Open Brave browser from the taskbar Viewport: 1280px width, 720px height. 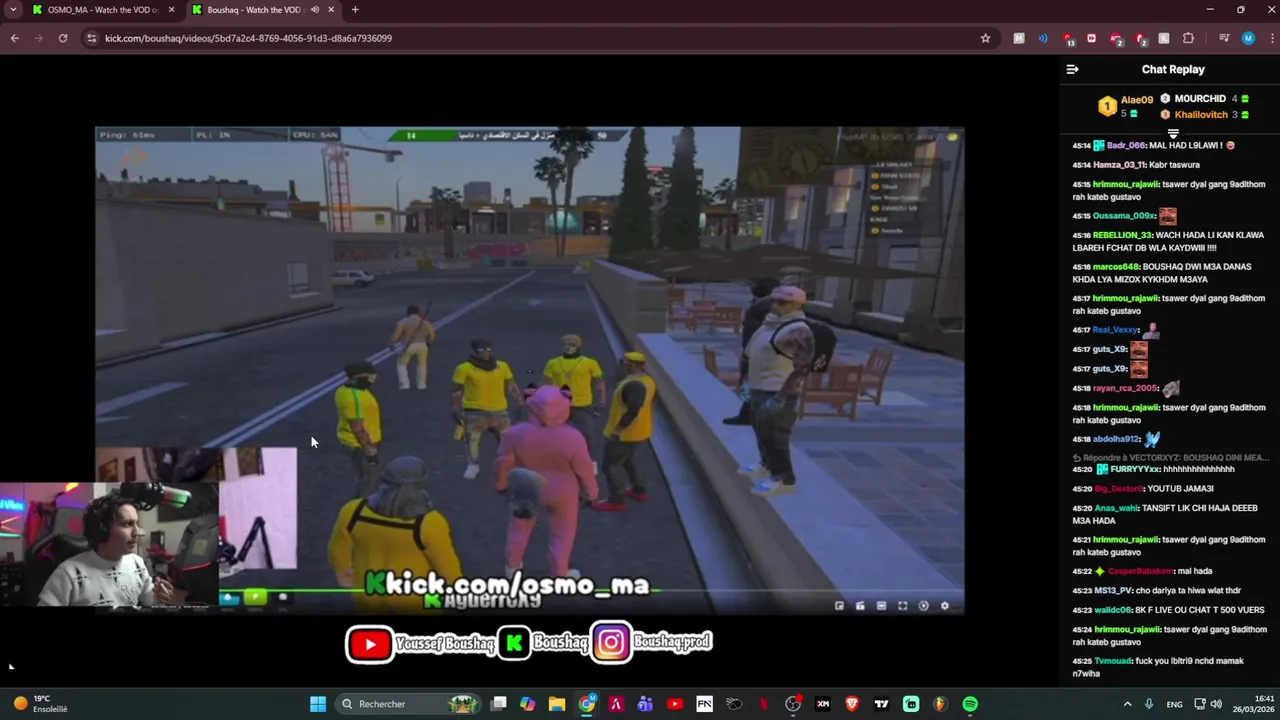[x=852, y=704]
